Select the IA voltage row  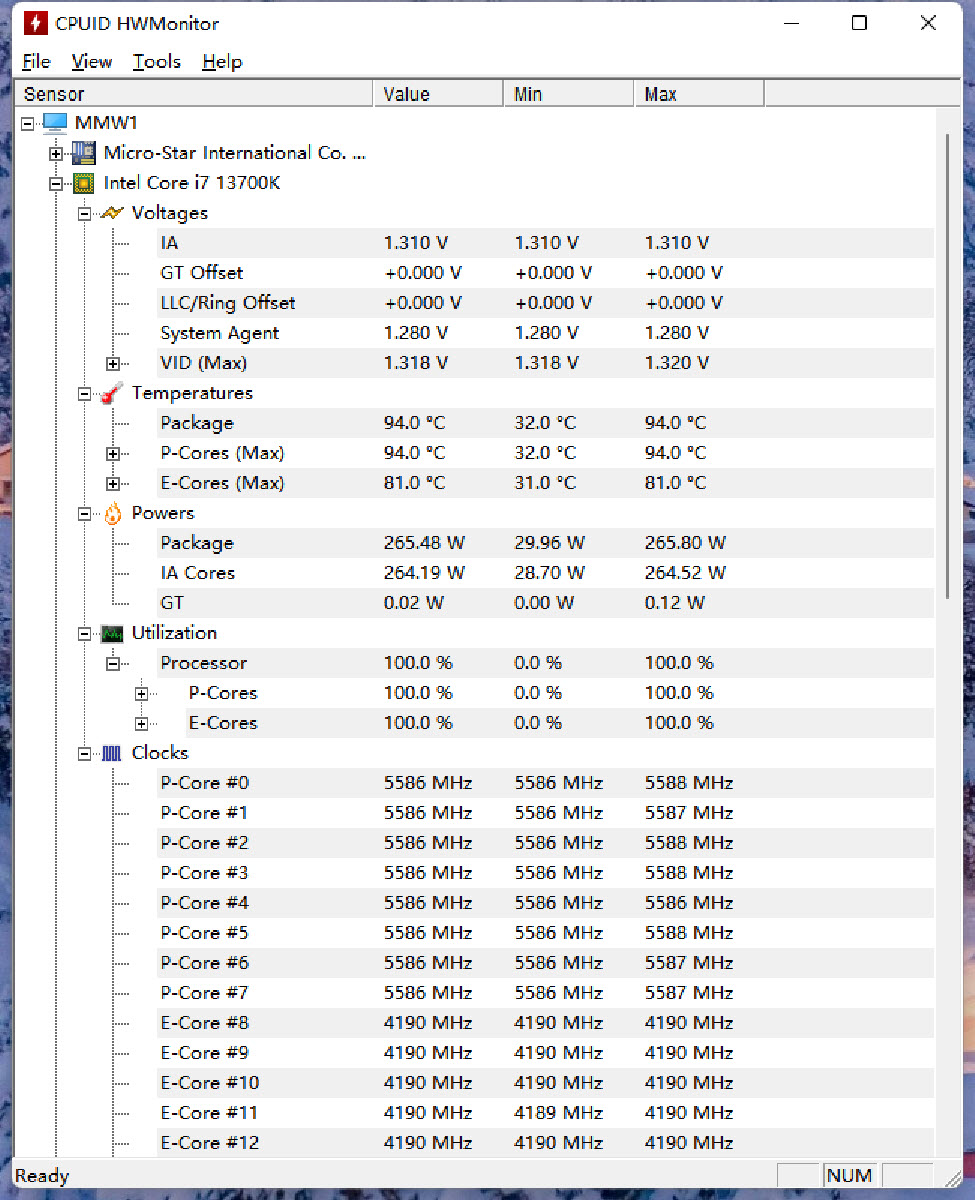545,243
